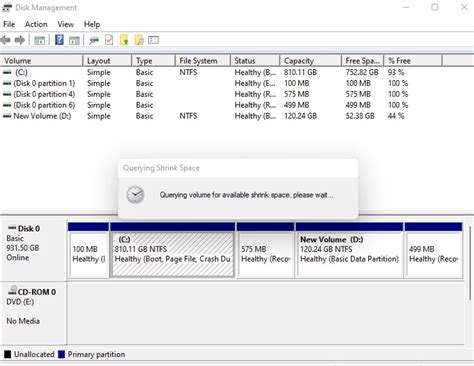
Task: Click the 810.11 GB capacity cell
Action: click(301, 72)
